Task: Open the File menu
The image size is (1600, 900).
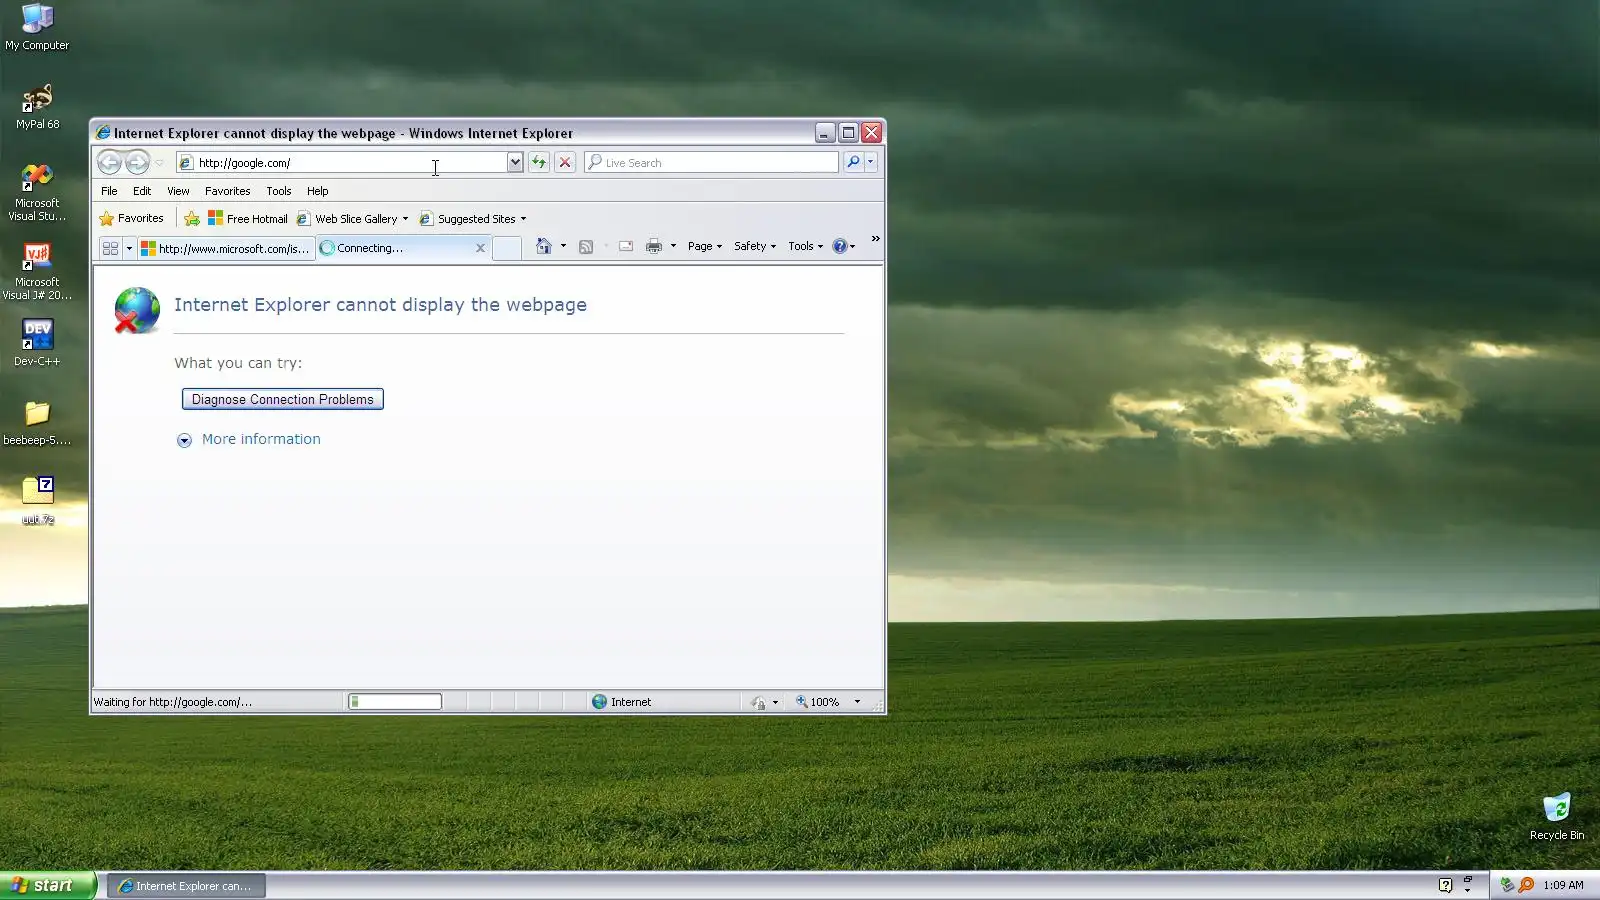Action: point(109,191)
